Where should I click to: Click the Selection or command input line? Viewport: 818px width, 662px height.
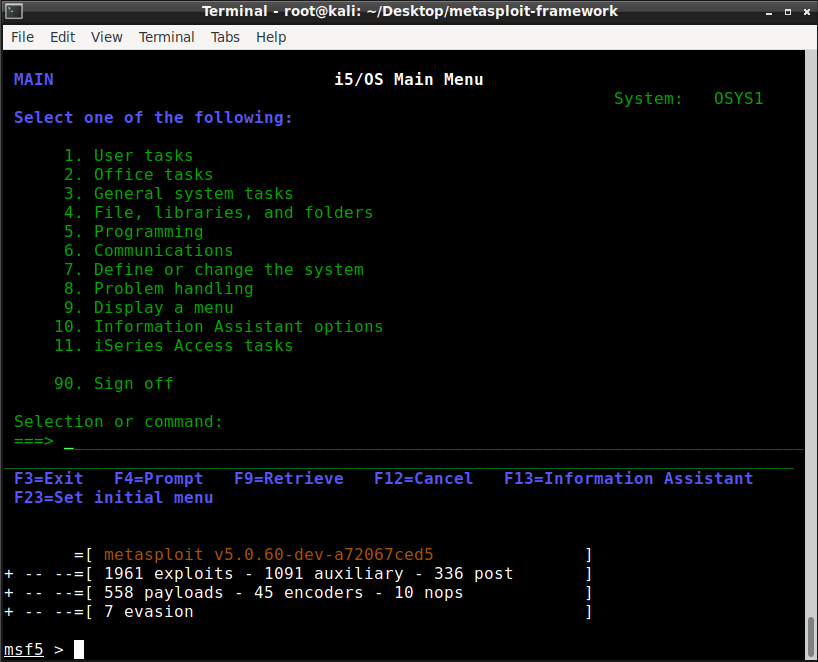click(x=433, y=441)
